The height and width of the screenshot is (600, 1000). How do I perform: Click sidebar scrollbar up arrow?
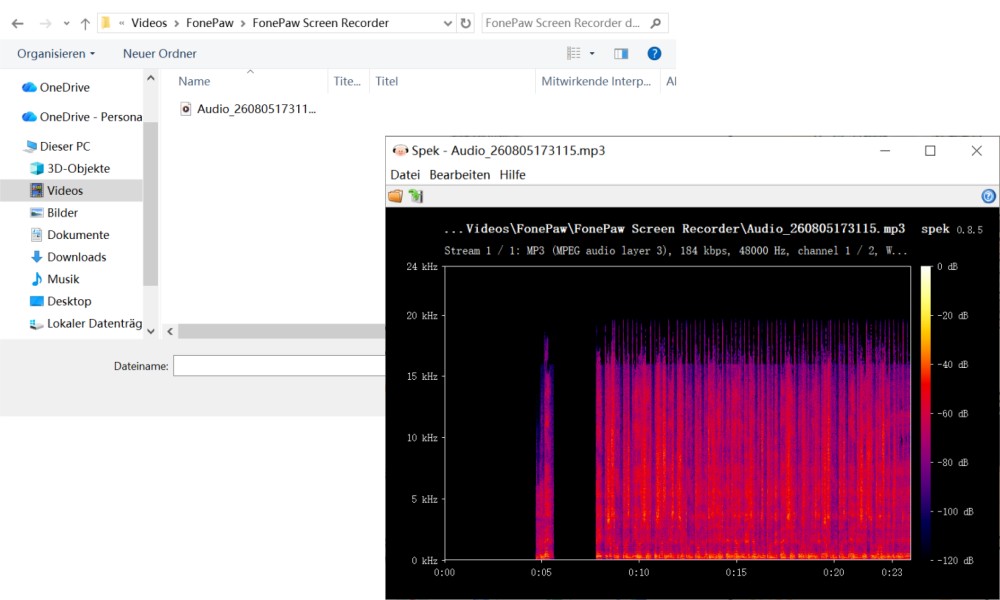pos(151,78)
